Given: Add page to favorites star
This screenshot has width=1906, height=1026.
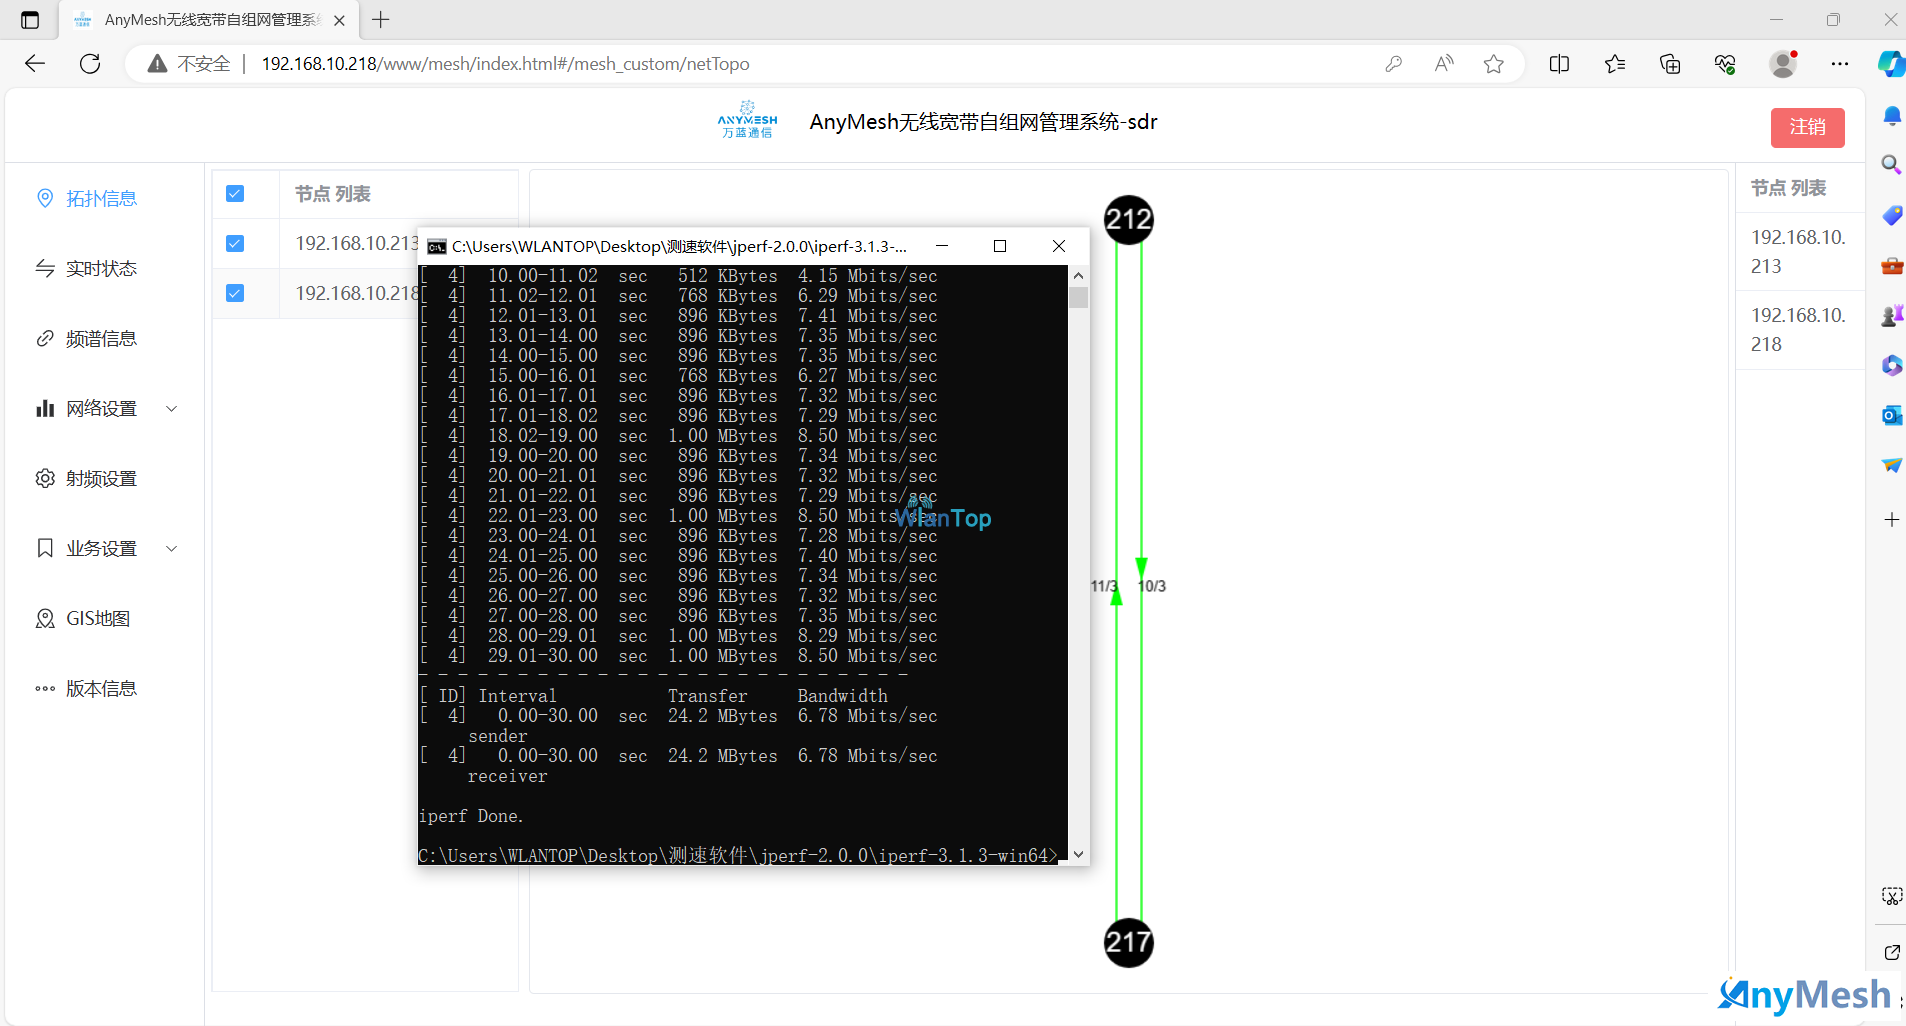Looking at the screenshot, I should tap(1494, 64).
